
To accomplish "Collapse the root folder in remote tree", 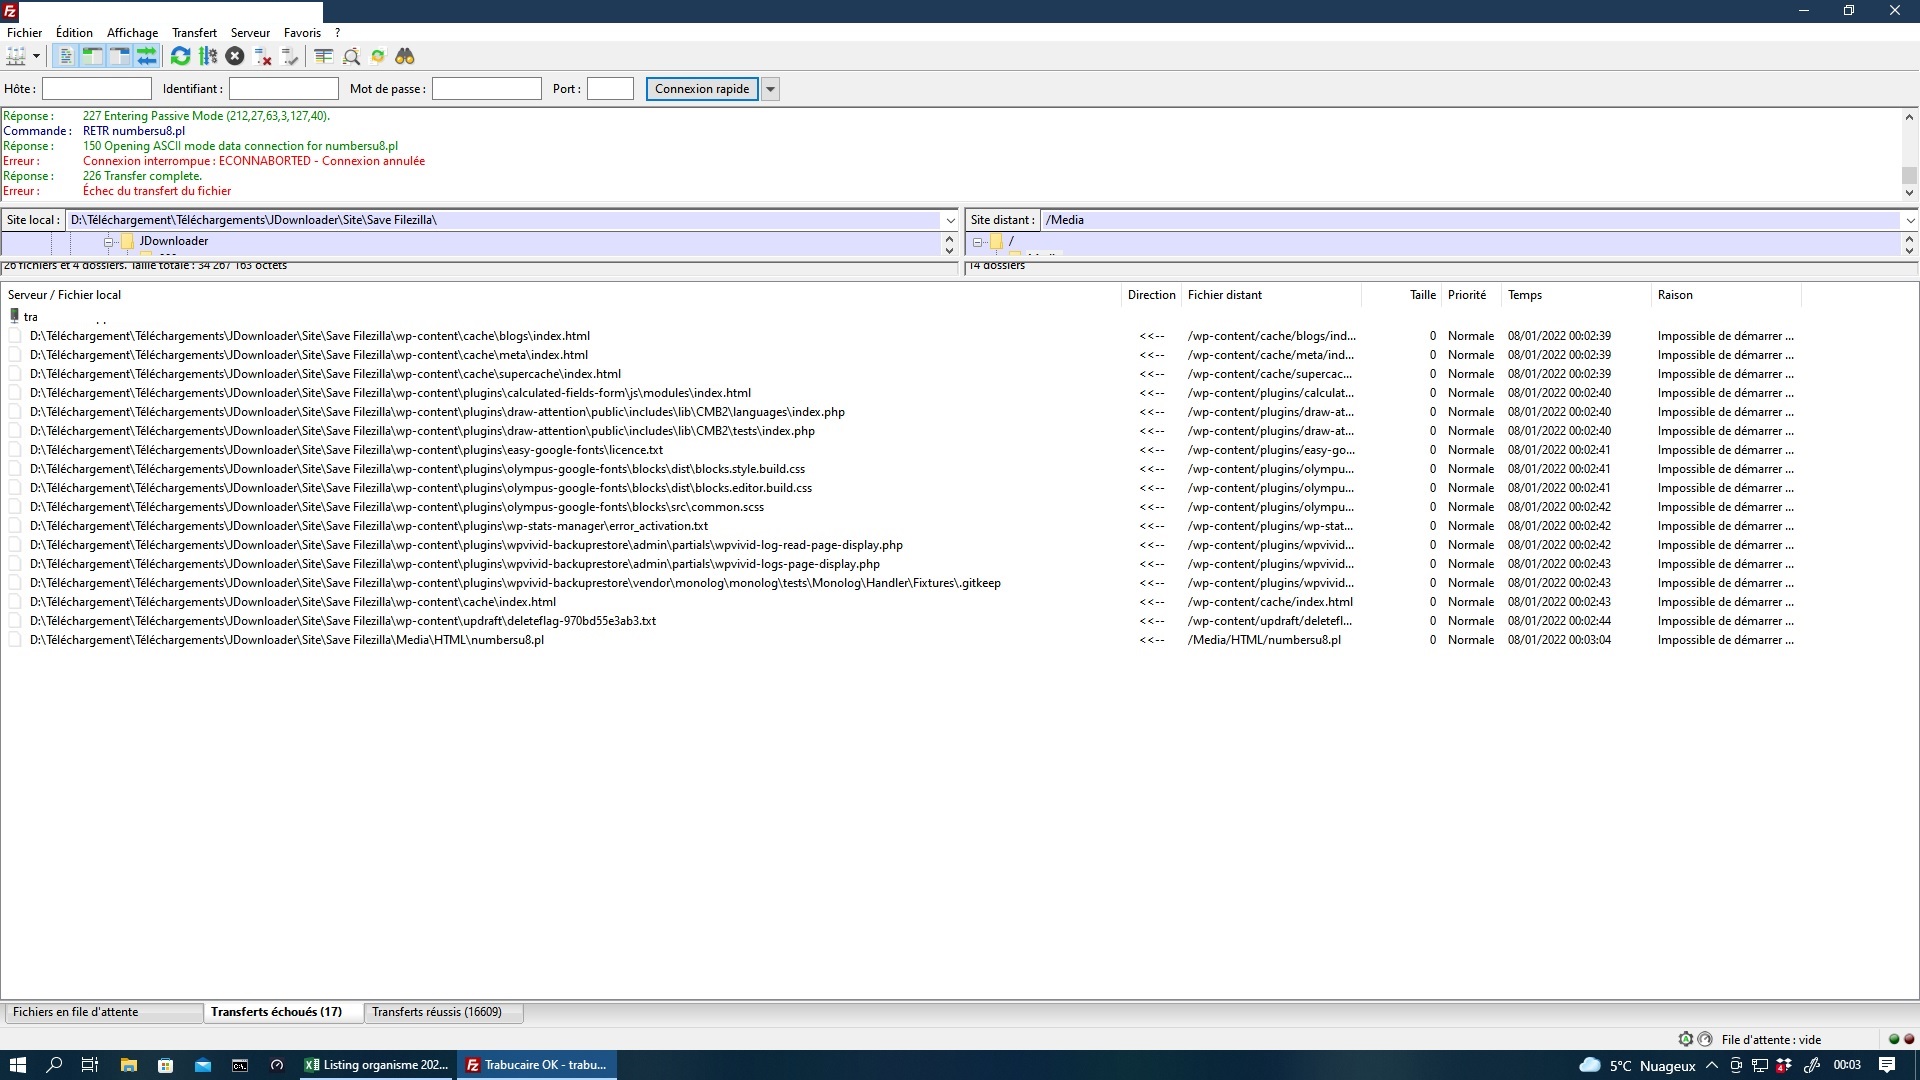I will (x=978, y=242).
